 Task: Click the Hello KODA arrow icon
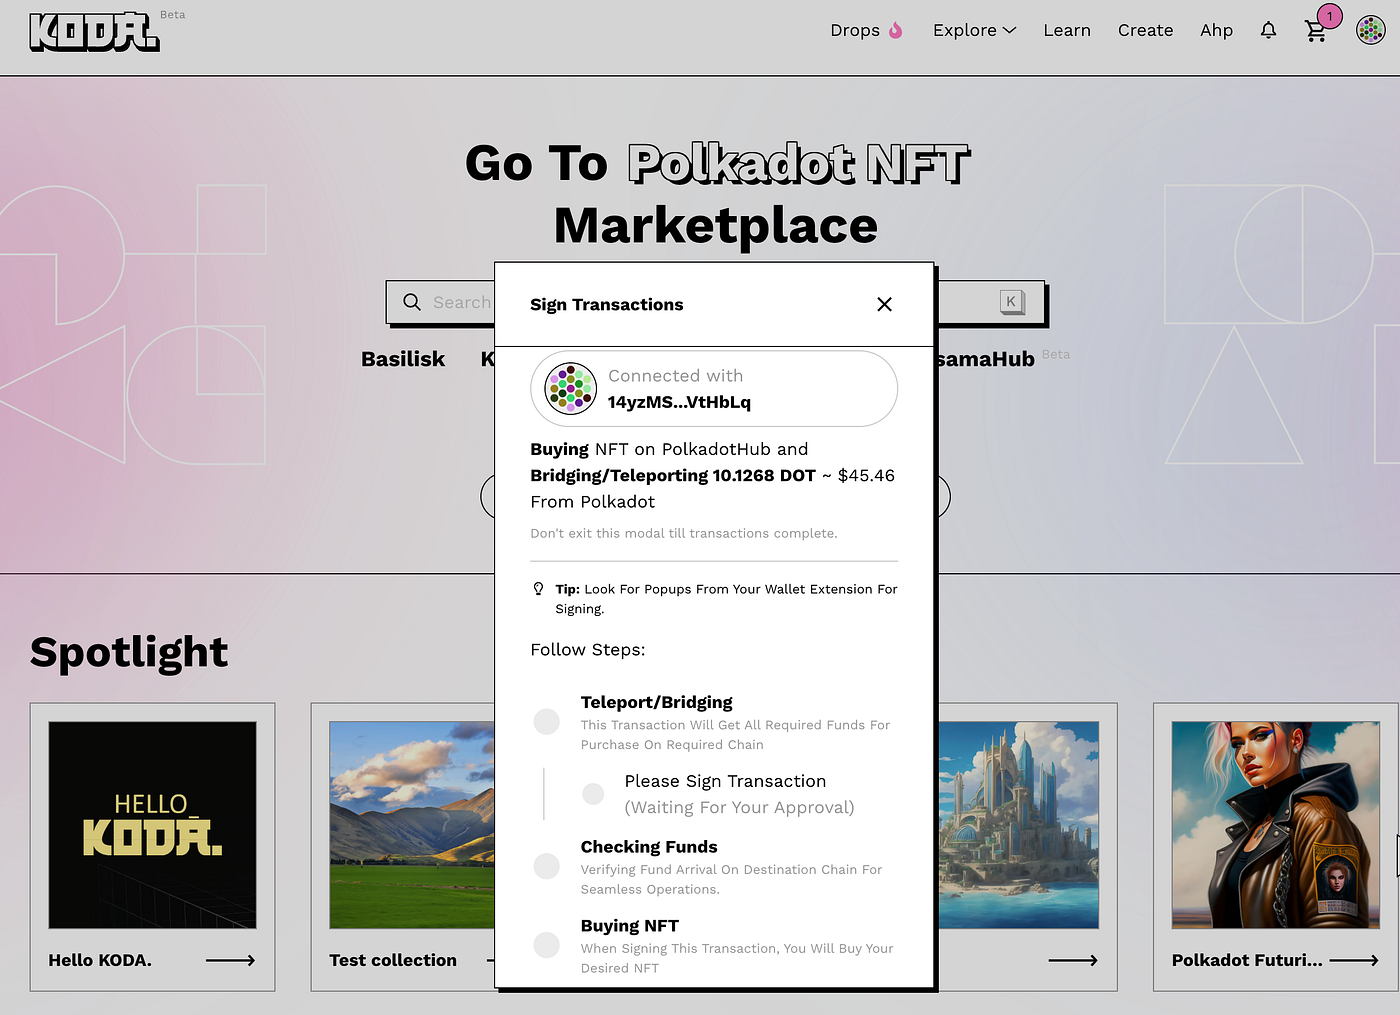230,960
